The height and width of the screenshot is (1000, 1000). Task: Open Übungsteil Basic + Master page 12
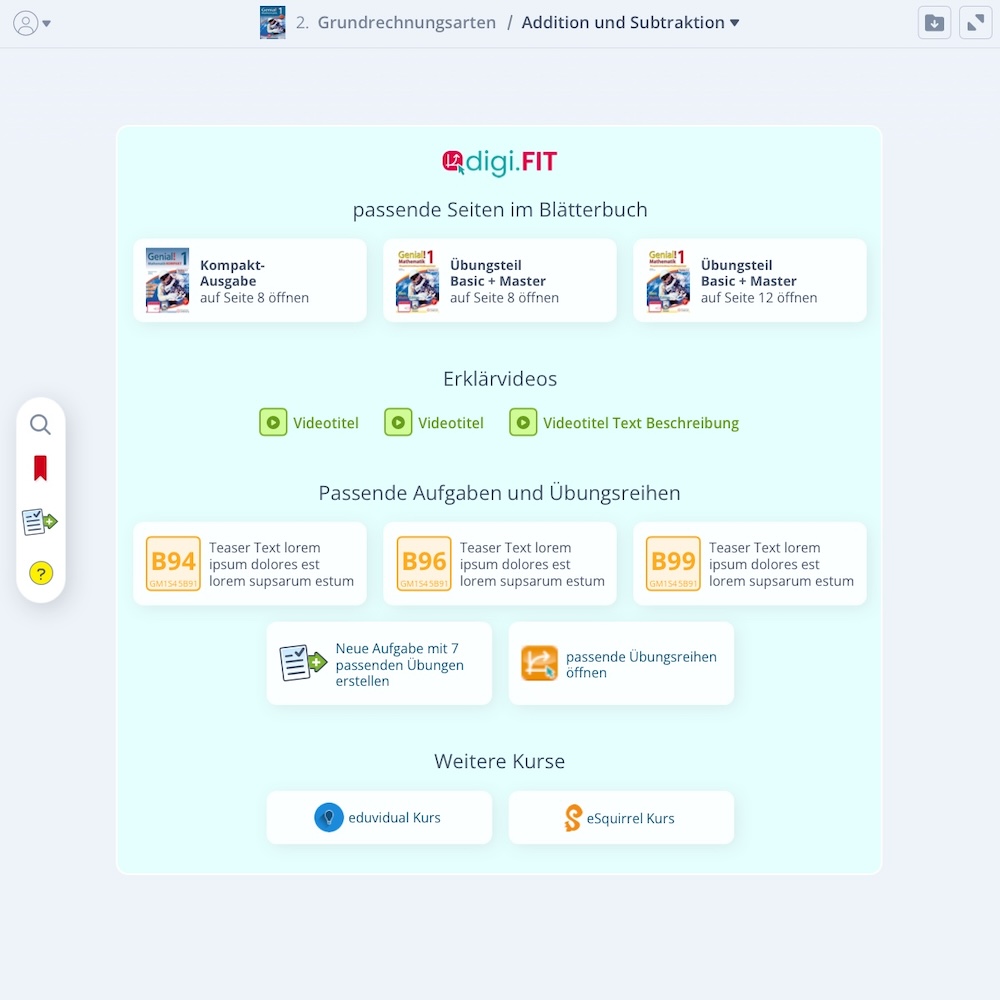point(749,280)
